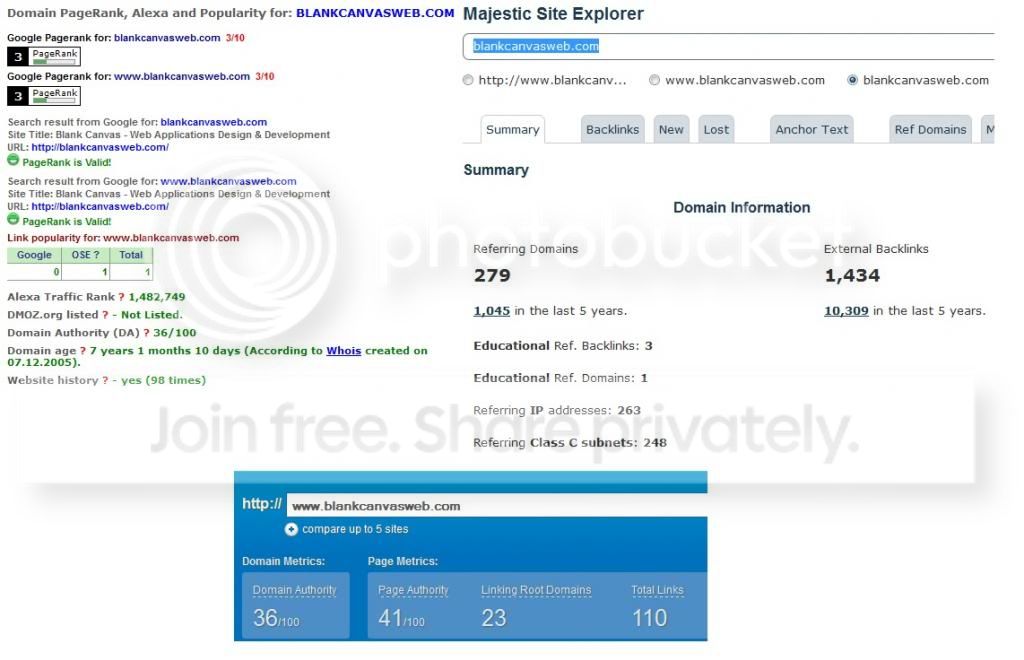Click the question mark next to Website history

pyautogui.click(x=105, y=380)
